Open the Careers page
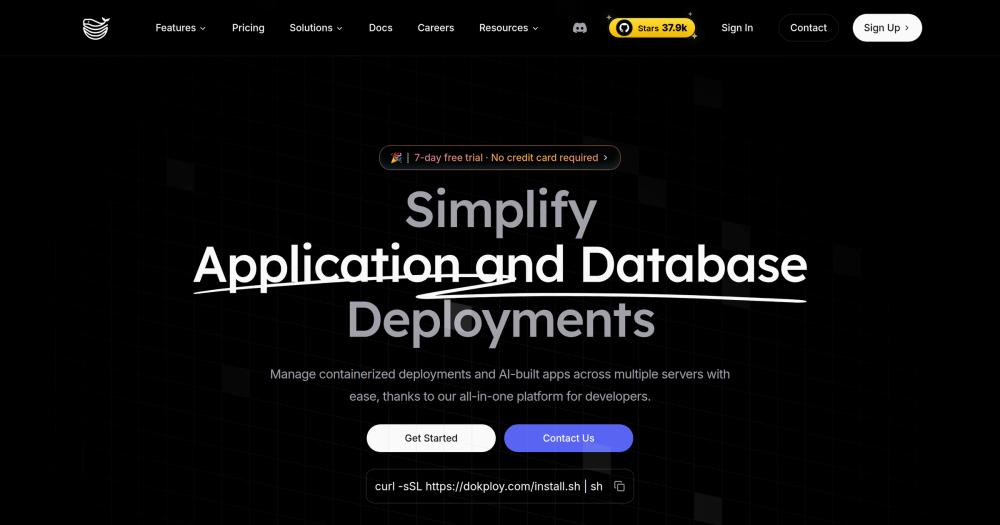 [436, 28]
